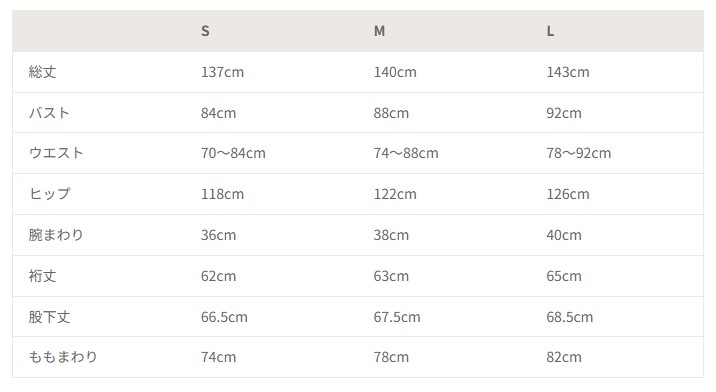Click the 65cm sleeve length cell

tap(564, 276)
